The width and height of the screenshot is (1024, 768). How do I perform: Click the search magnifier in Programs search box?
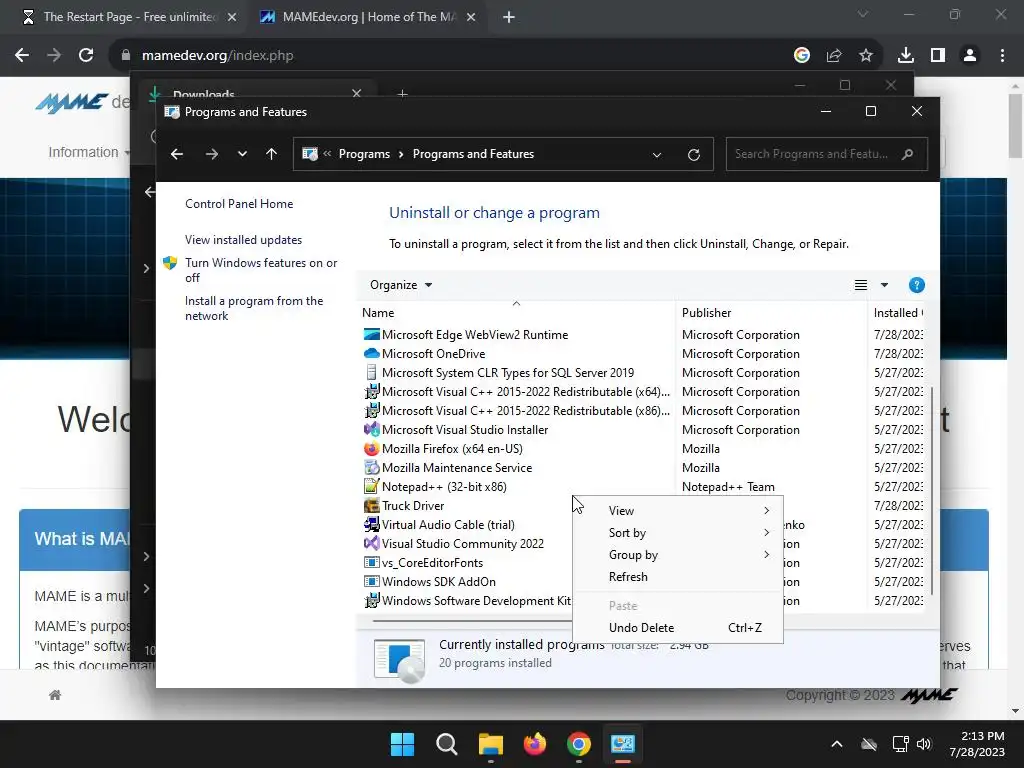[907, 154]
